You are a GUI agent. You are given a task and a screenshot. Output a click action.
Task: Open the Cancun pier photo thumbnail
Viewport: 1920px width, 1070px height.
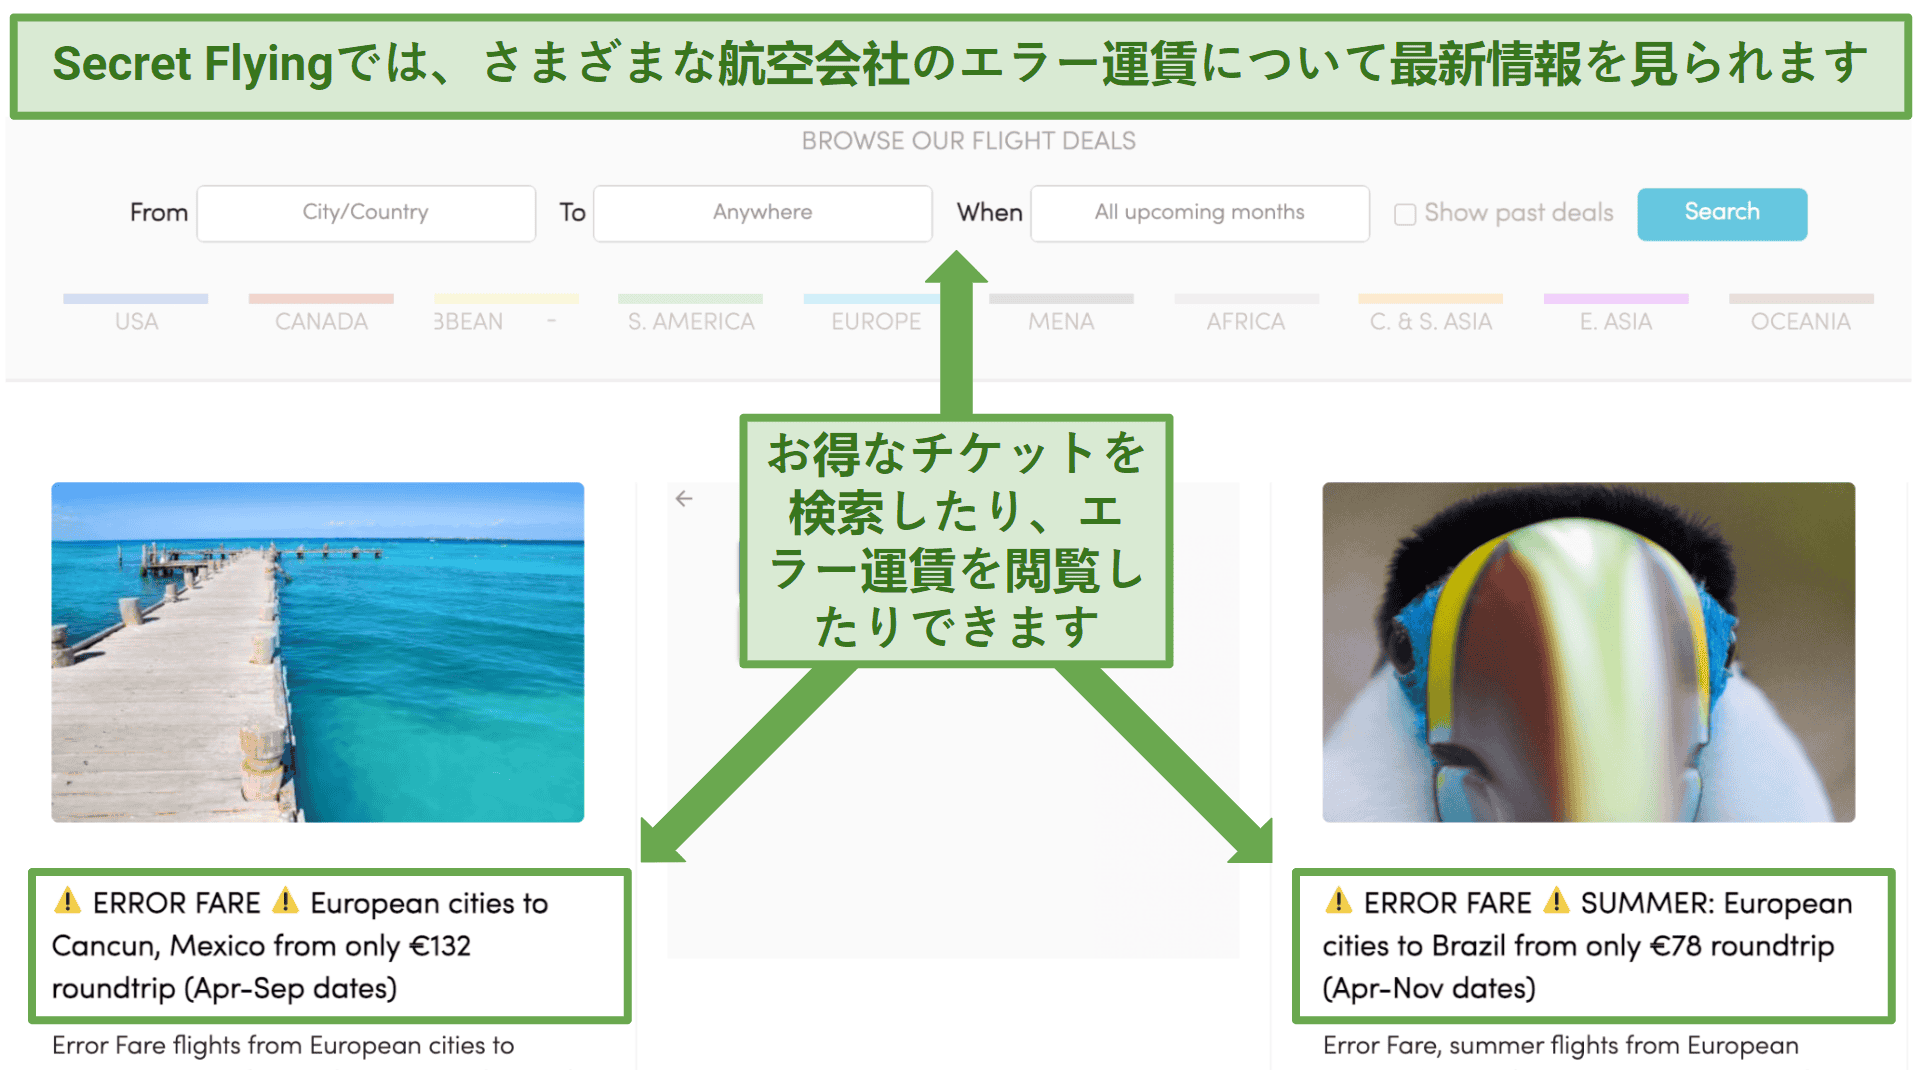pos(318,652)
